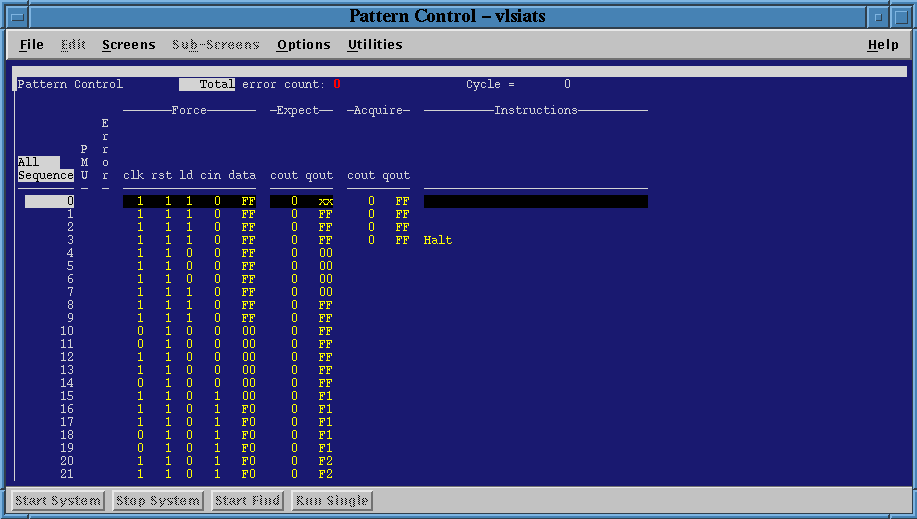Click the acquired cout 0 in sequence 1
917x519 pixels.
(x=371, y=214)
